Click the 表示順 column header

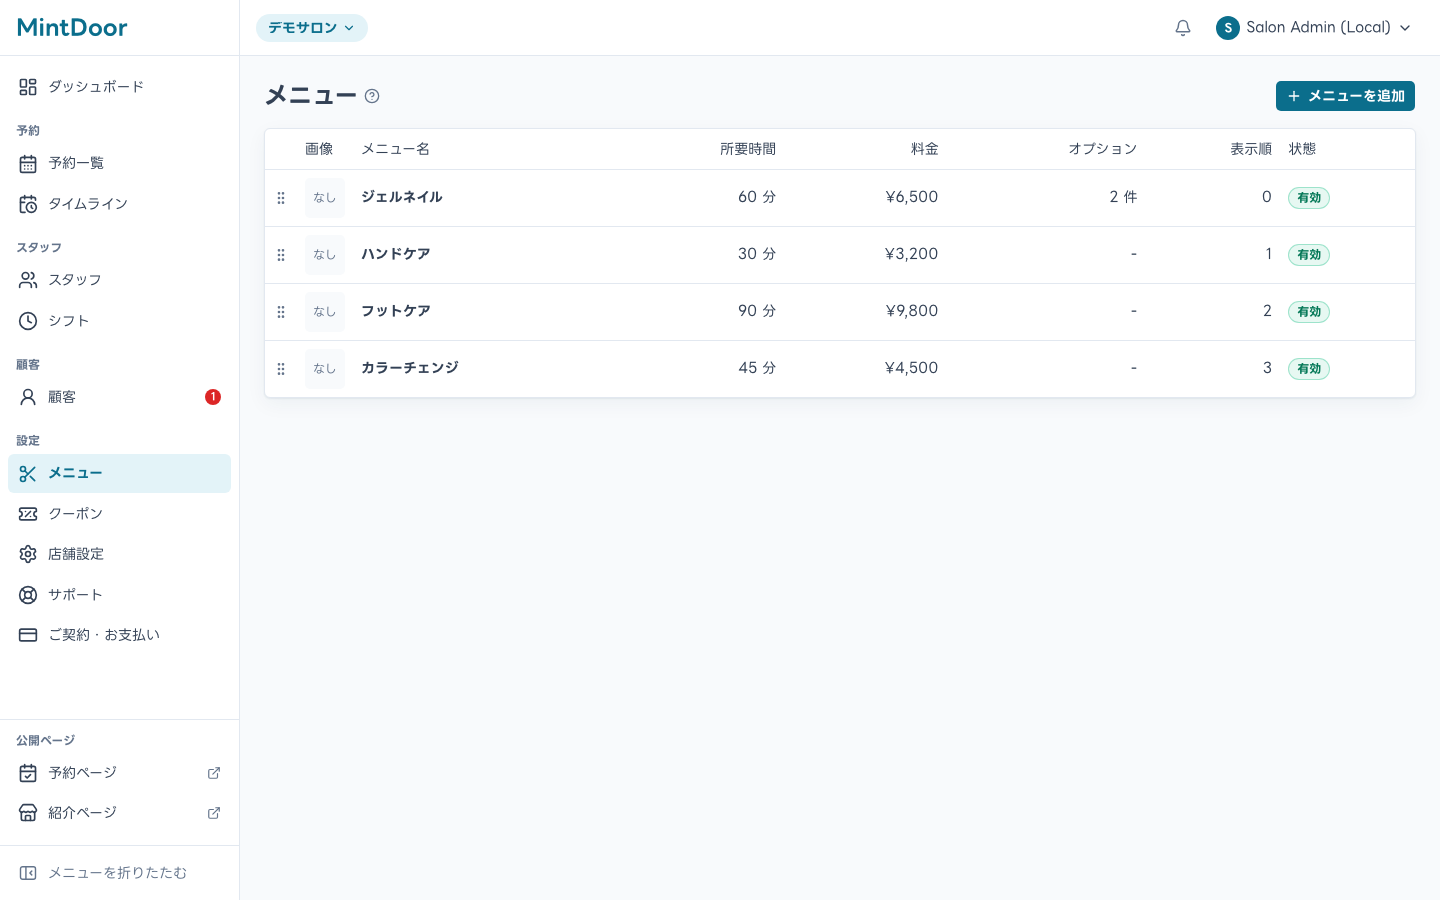tap(1251, 149)
